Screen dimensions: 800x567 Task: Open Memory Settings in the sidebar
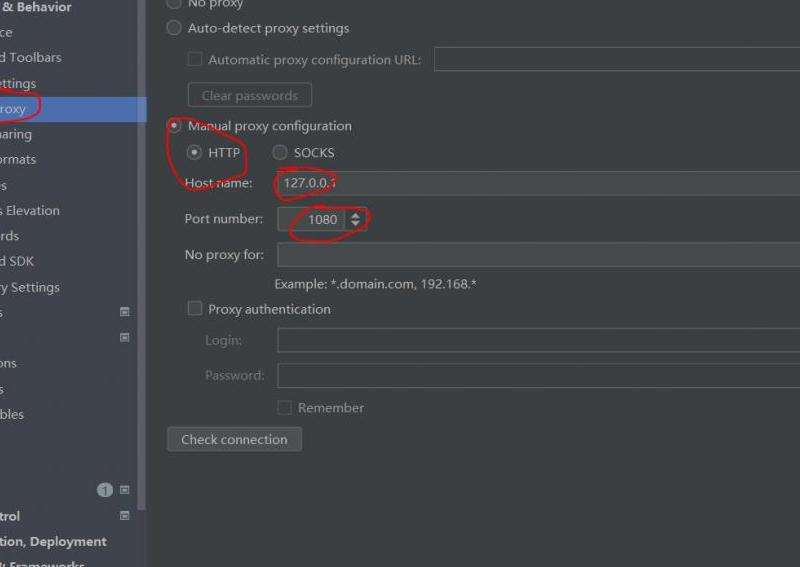30,287
